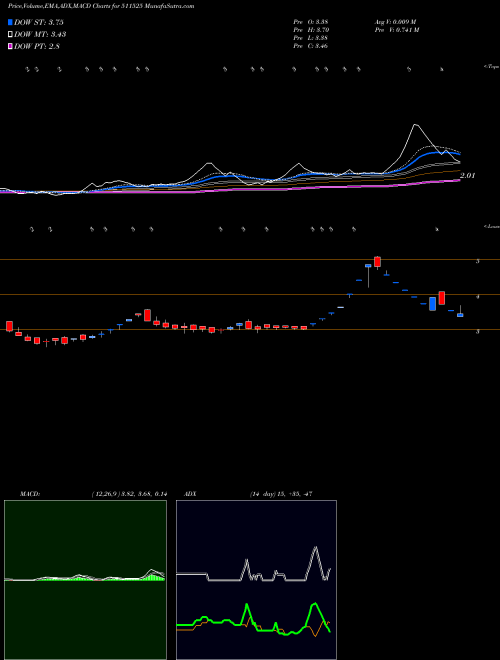This screenshot has height=660, width=500.
Task: Click the ADX (14 day) values text
Action: click(281, 494)
